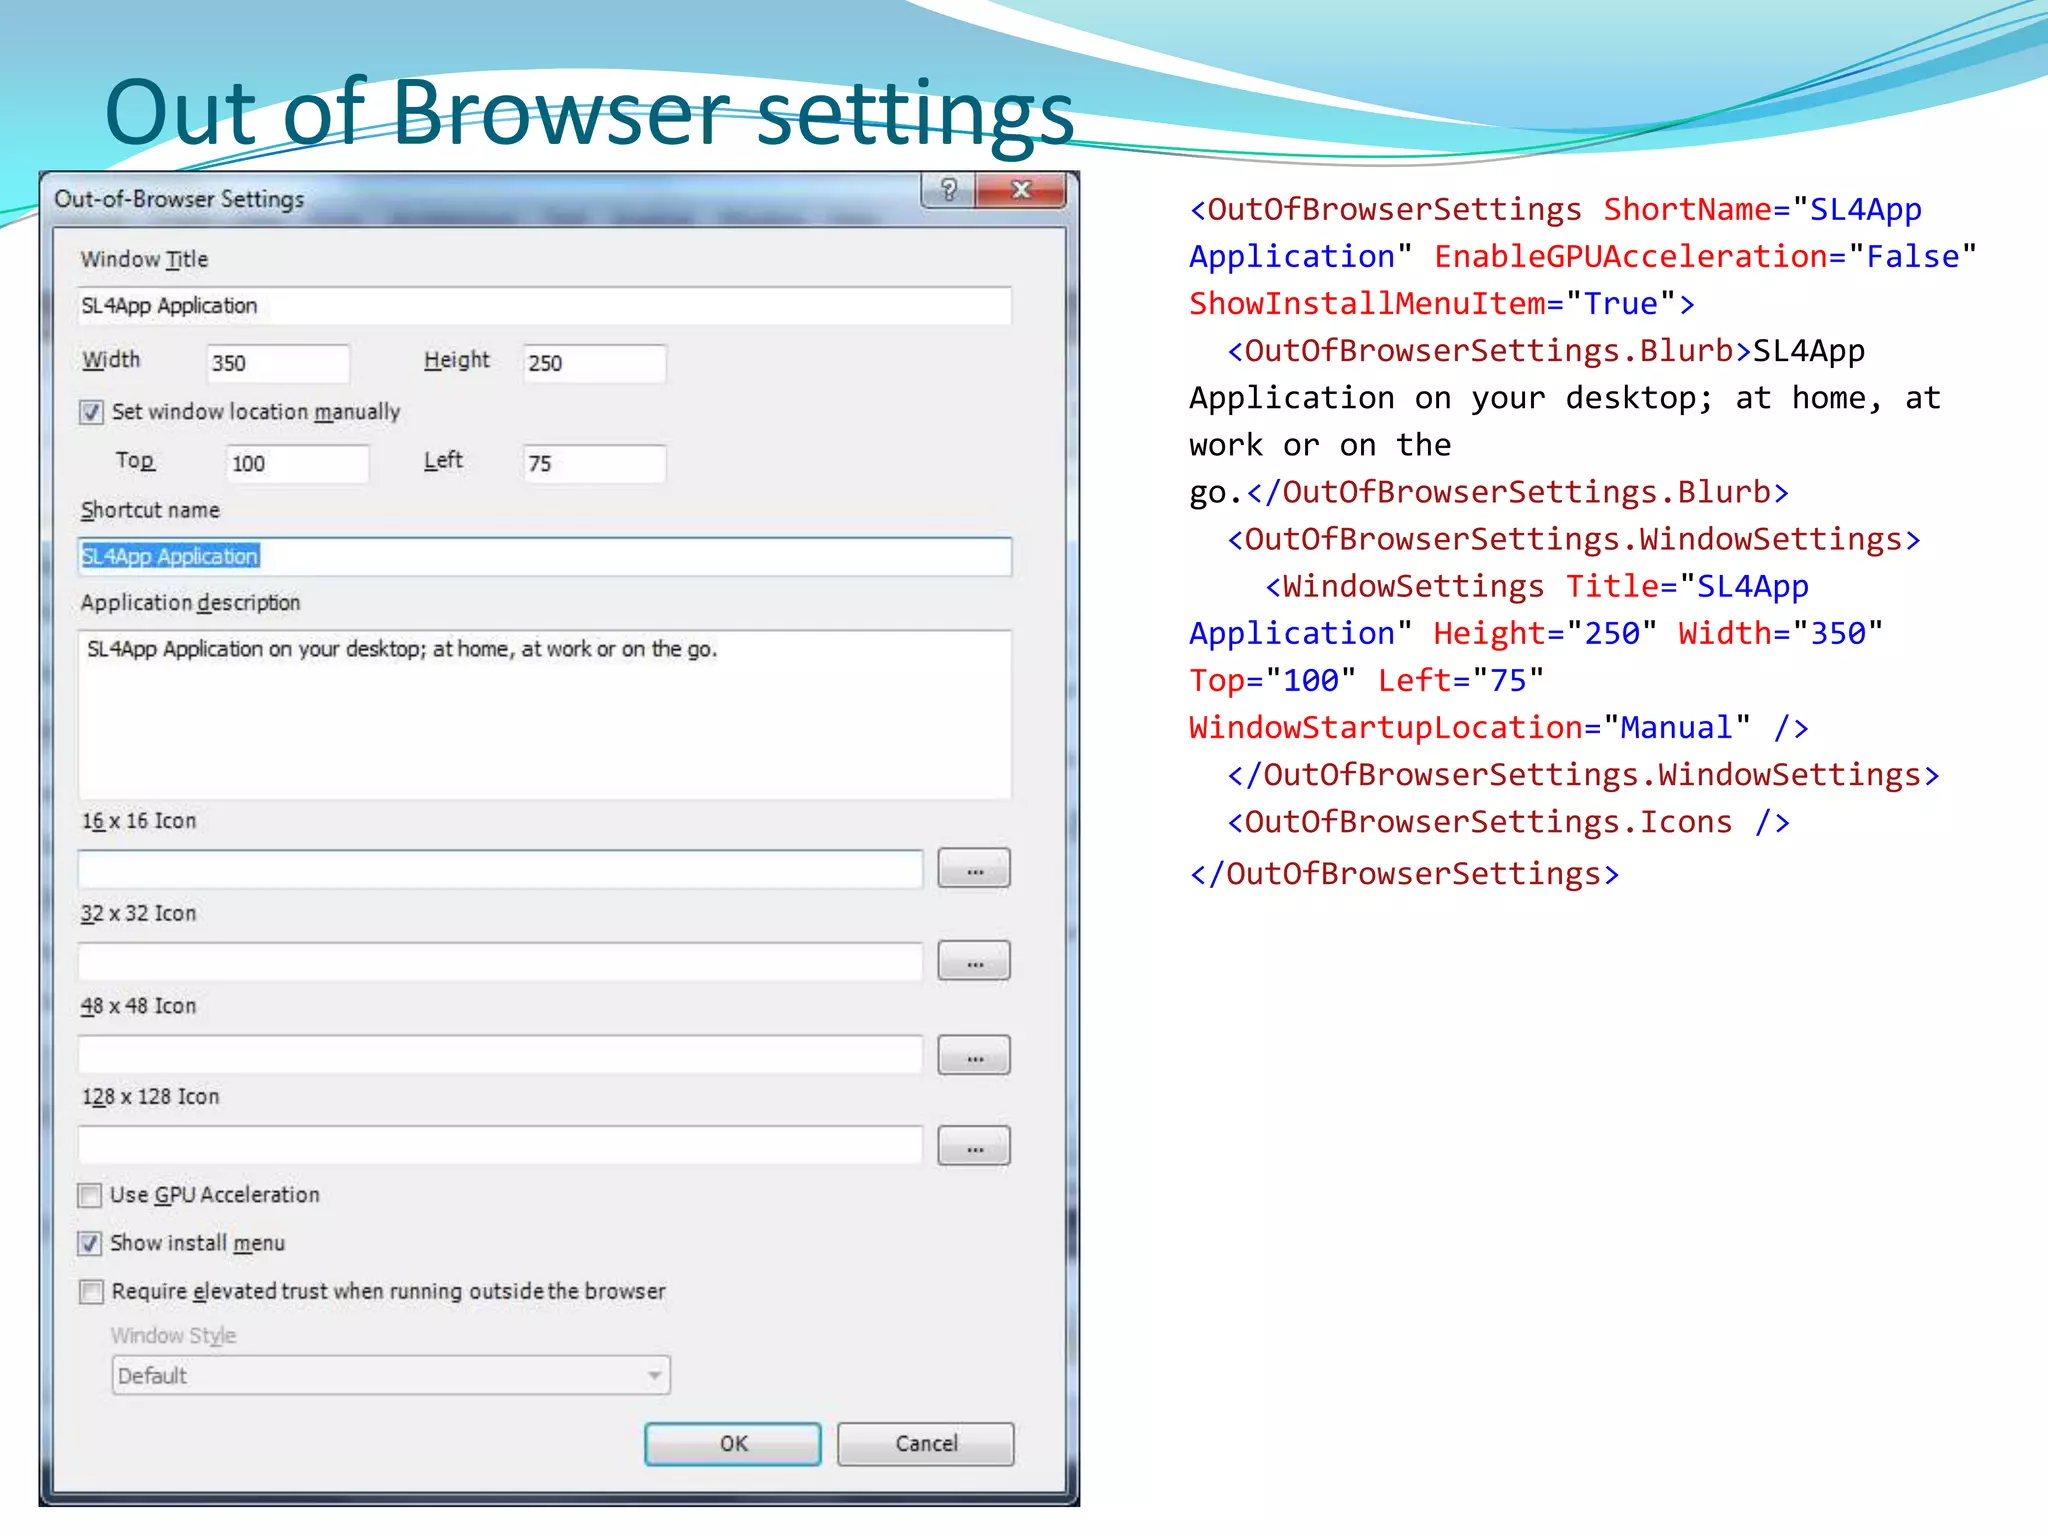Open the Window Style dropdown
The image size is (2048, 1536).
tap(391, 1376)
